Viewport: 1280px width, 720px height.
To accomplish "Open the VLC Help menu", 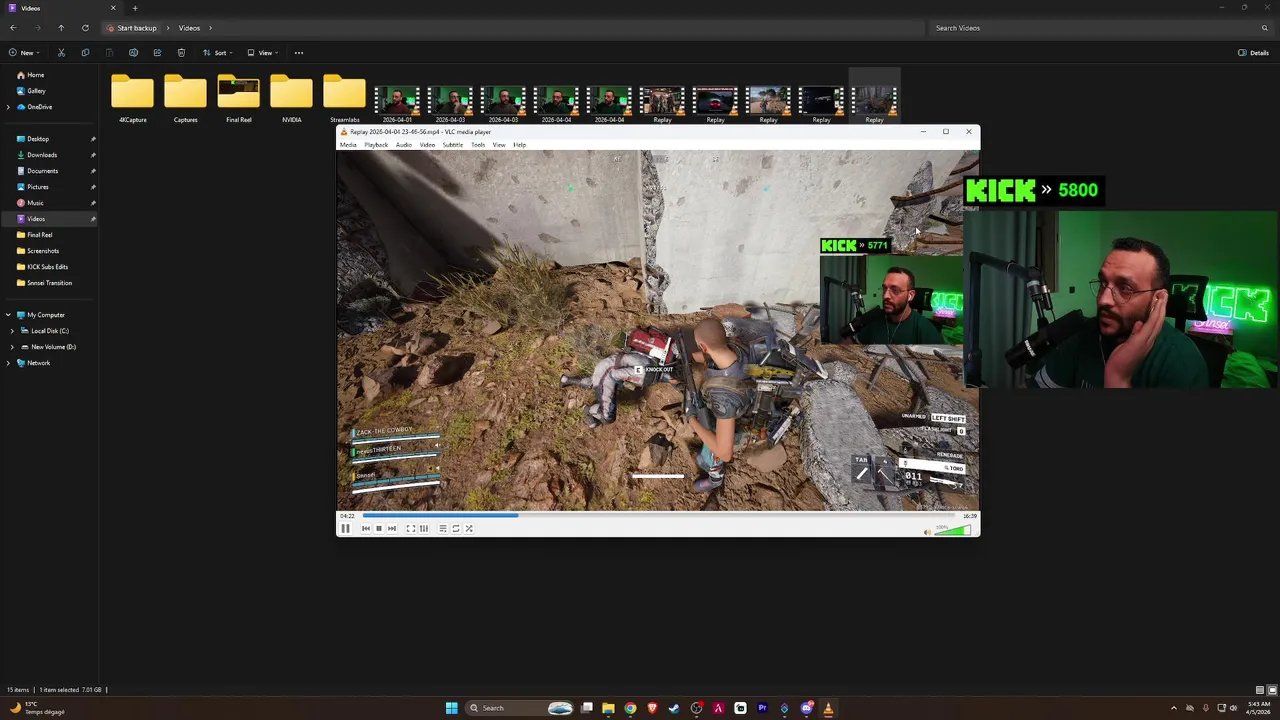I will click(519, 145).
